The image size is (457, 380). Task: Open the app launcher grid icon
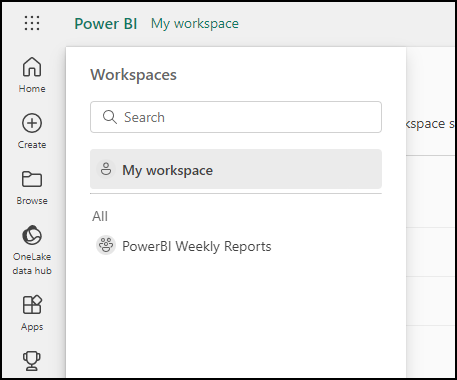tap(32, 23)
